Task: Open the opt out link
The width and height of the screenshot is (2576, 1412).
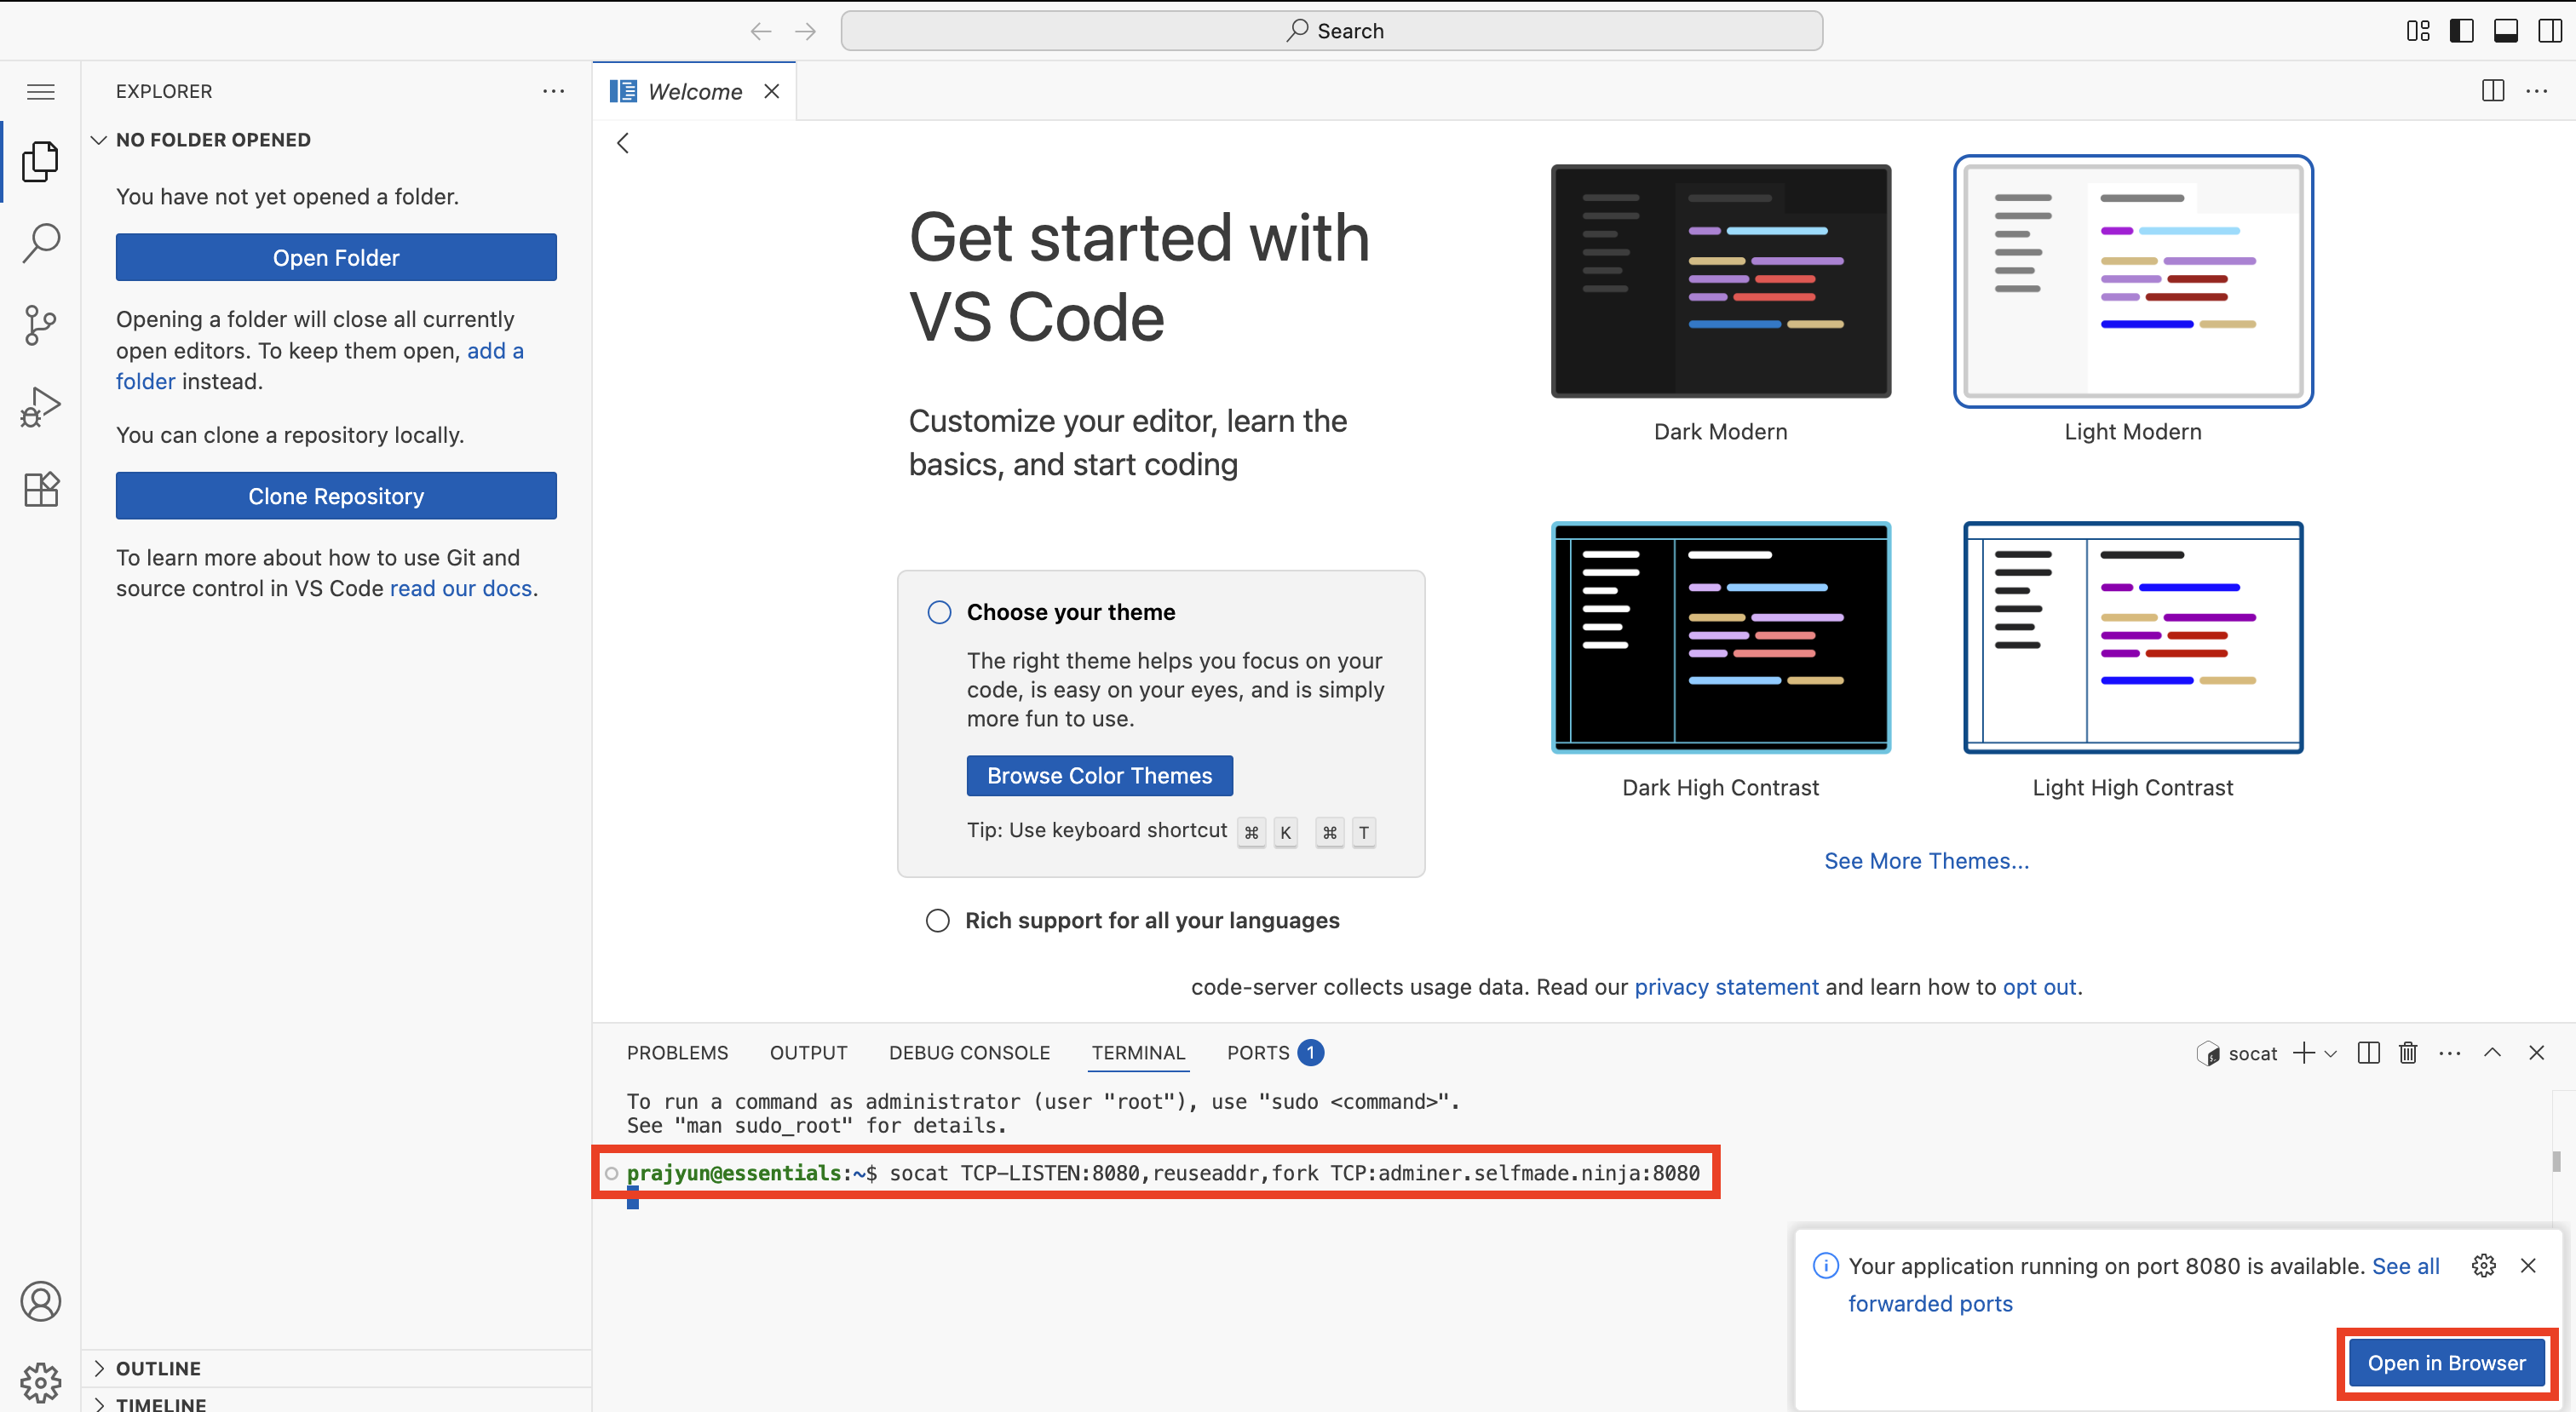Action: coord(2040,987)
